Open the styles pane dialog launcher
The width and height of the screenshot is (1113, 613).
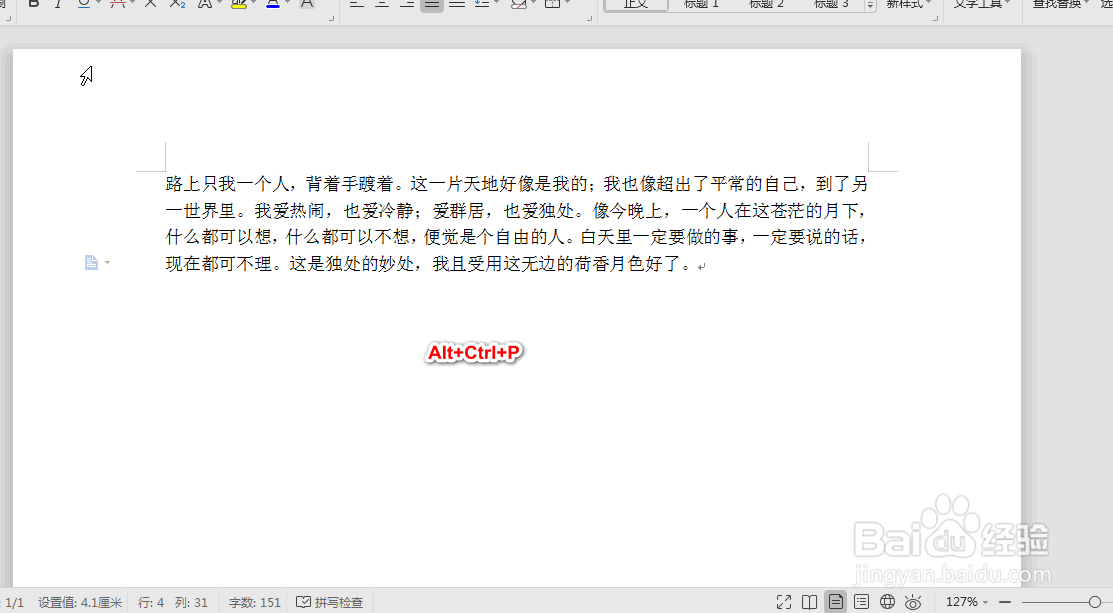tap(936, 18)
